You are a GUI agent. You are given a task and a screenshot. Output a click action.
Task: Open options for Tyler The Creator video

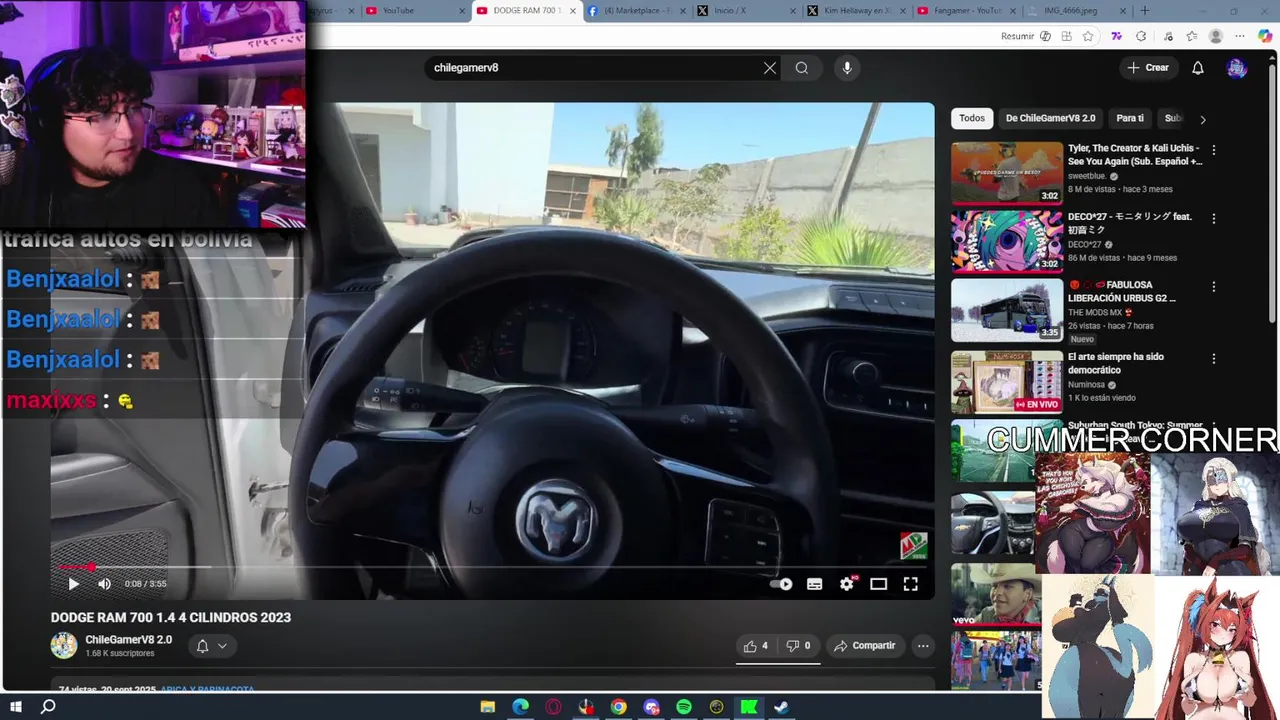pyautogui.click(x=1214, y=150)
